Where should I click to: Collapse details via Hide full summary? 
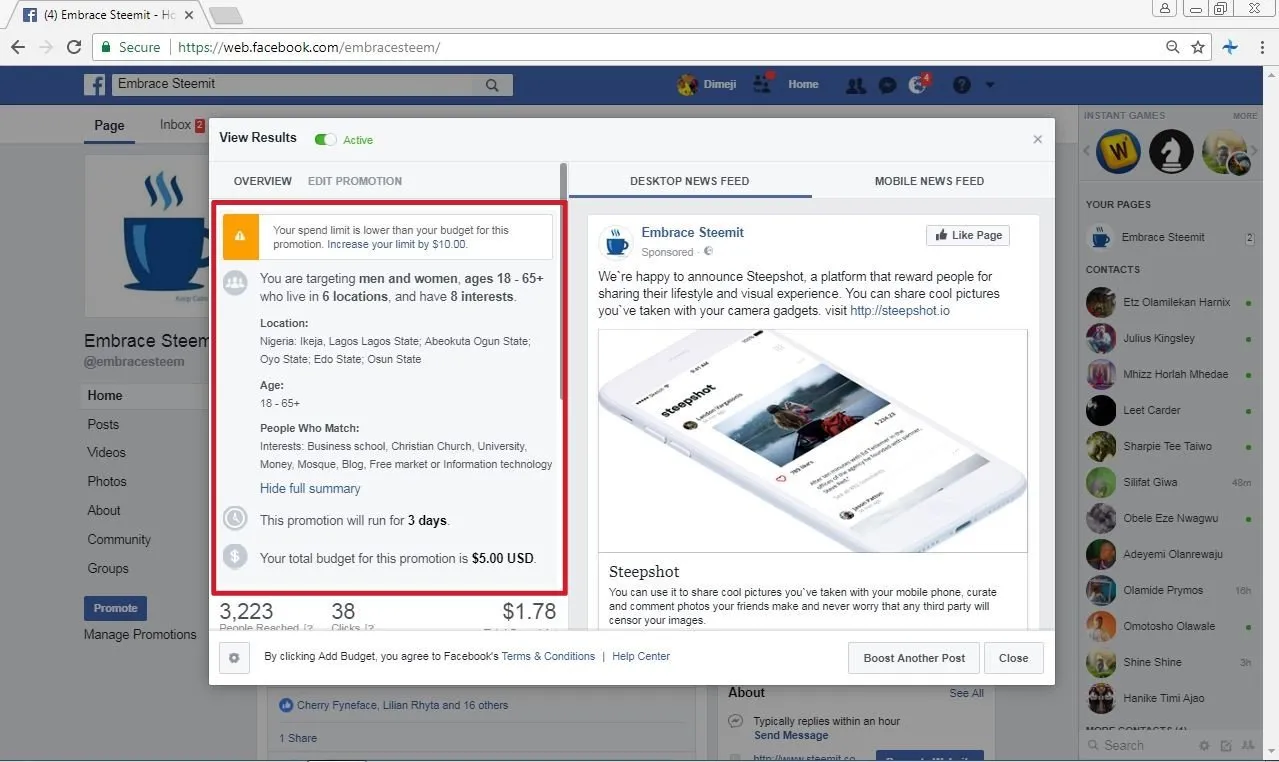[x=310, y=489]
